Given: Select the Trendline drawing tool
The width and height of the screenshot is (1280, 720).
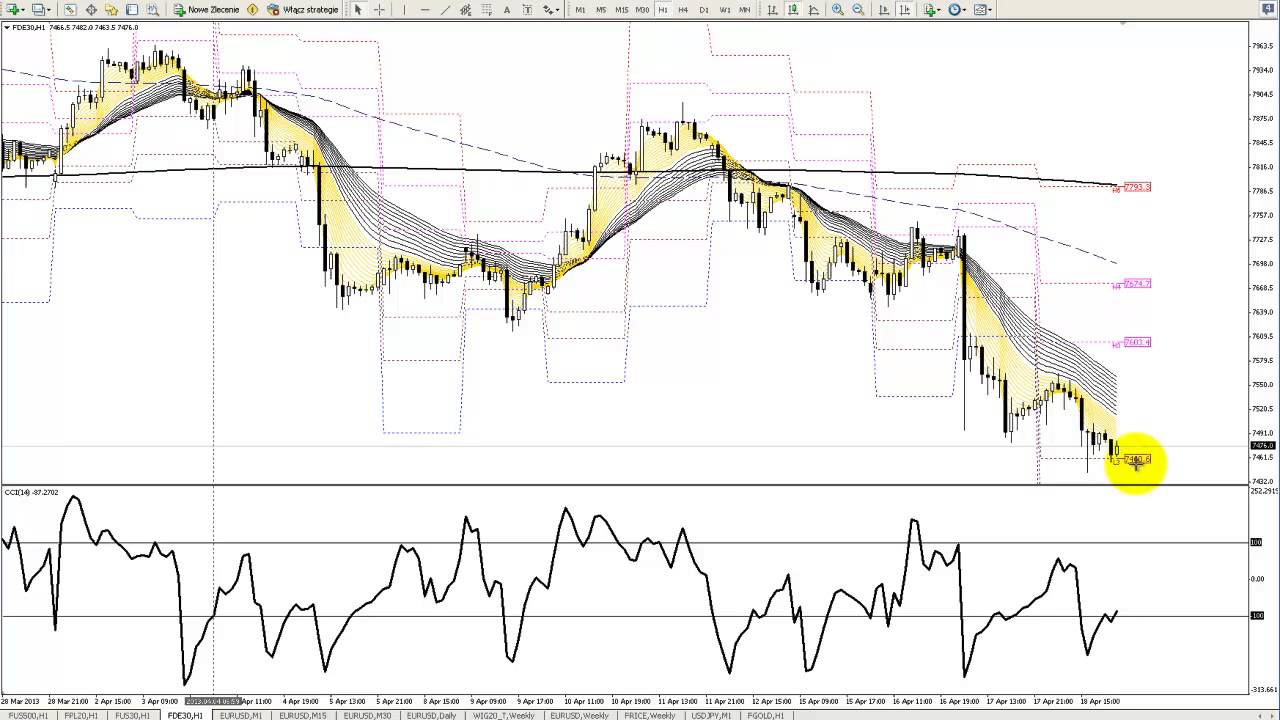Looking at the screenshot, I should tap(446, 9).
